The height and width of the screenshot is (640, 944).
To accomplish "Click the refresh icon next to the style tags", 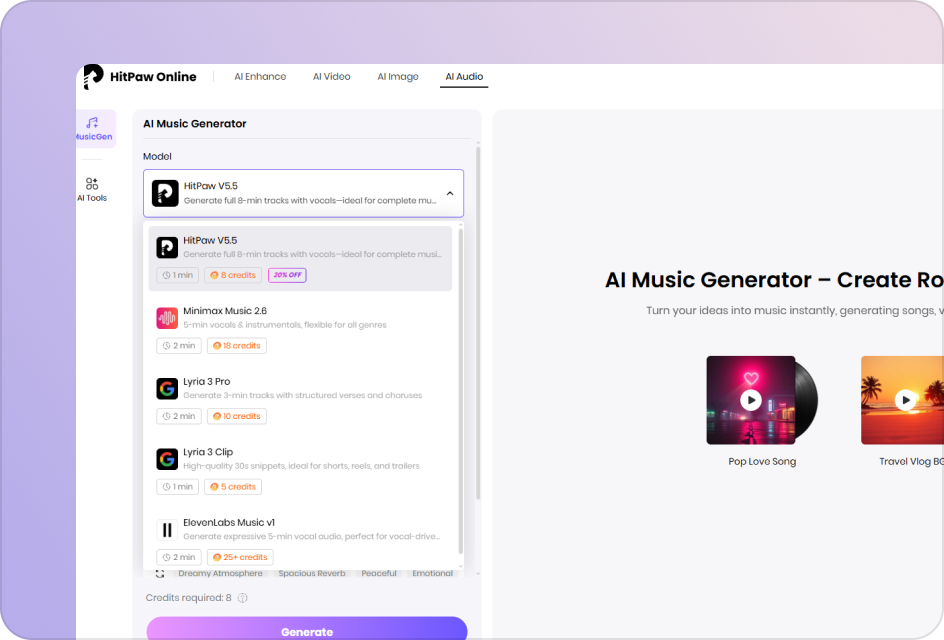I will [x=160, y=572].
